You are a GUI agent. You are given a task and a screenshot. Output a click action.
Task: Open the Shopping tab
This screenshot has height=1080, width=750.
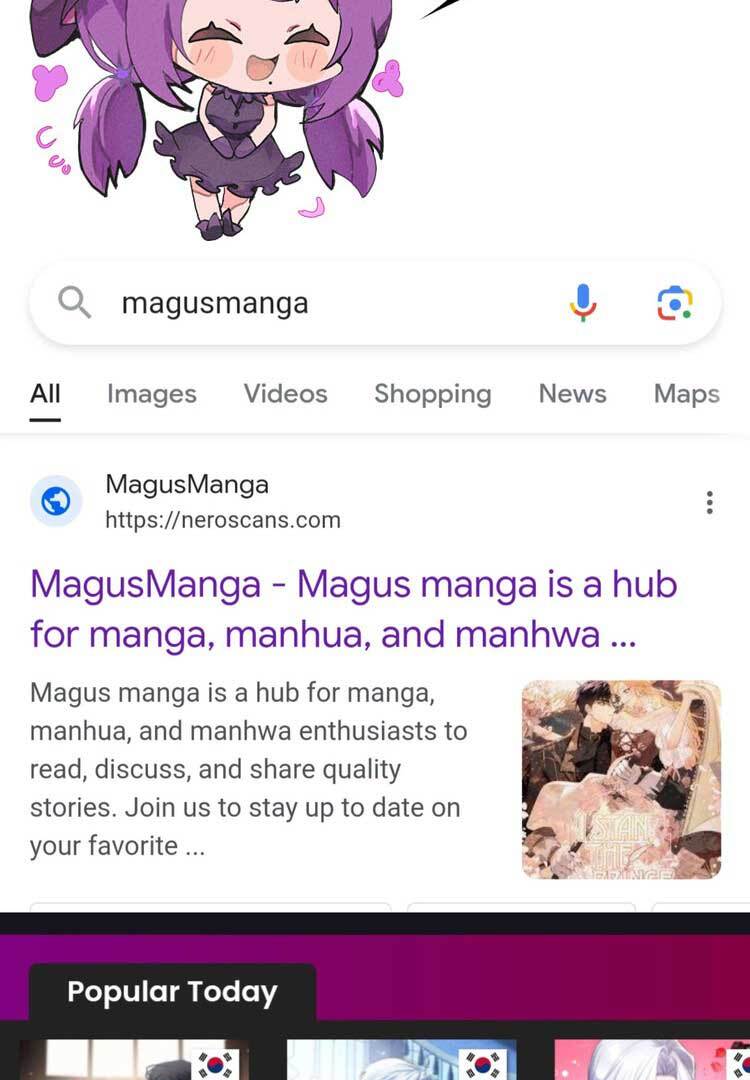coord(433,394)
